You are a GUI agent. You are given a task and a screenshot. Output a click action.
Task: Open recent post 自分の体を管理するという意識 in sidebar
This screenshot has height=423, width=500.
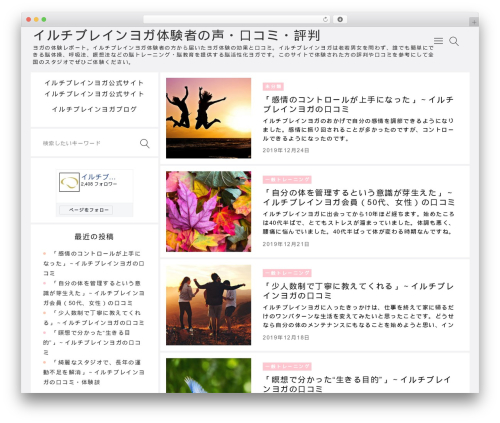click(94, 293)
